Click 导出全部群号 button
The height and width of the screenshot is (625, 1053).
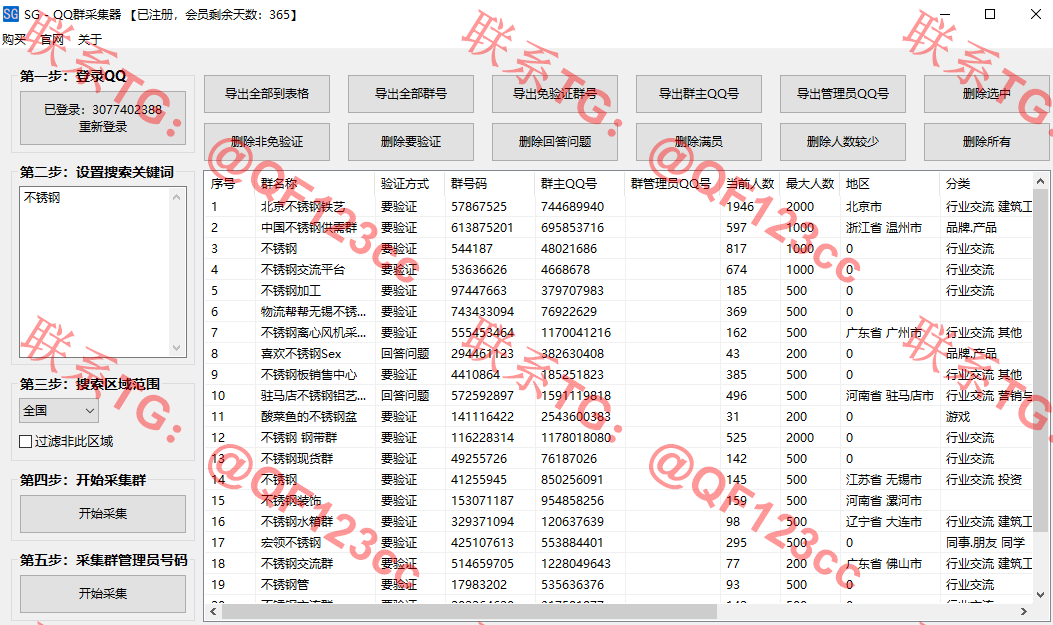point(410,94)
